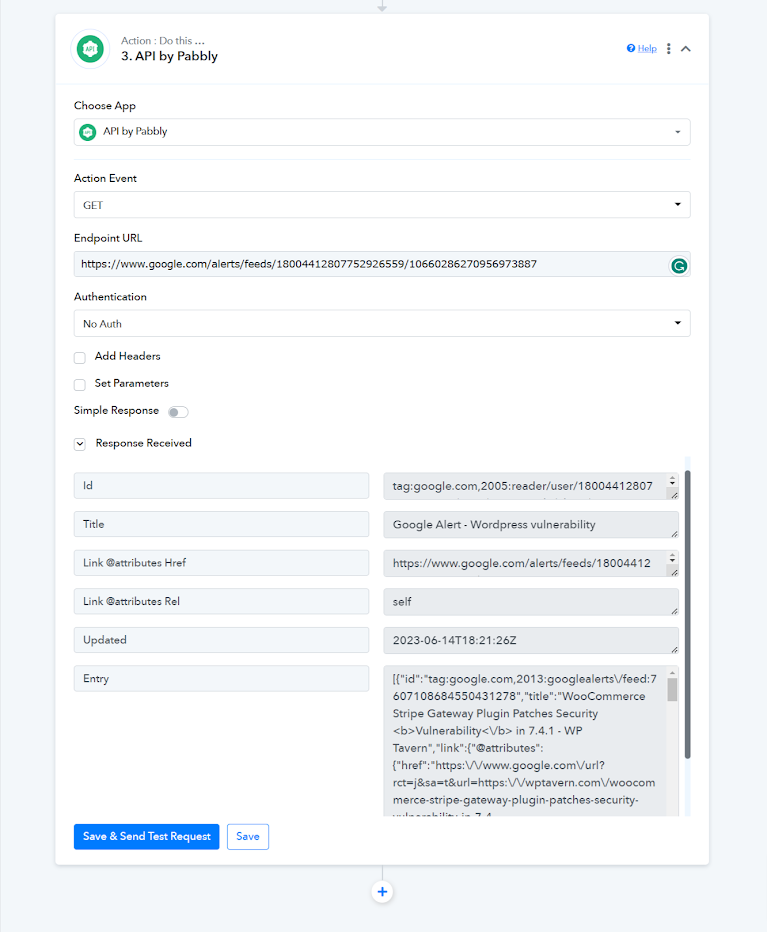Click the Authentication dropdown caret arrow
The image size is (767, 932).
click(677, 323)
